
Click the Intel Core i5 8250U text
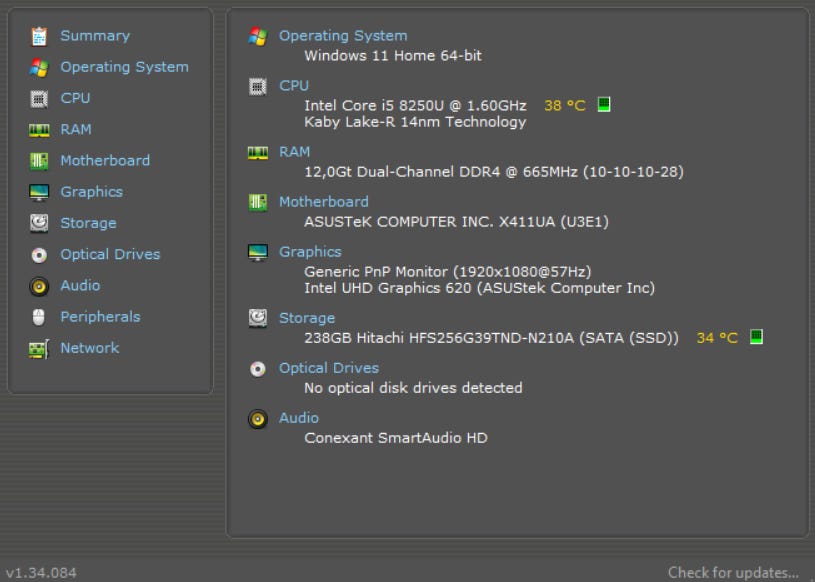click(x=415, y=105)
